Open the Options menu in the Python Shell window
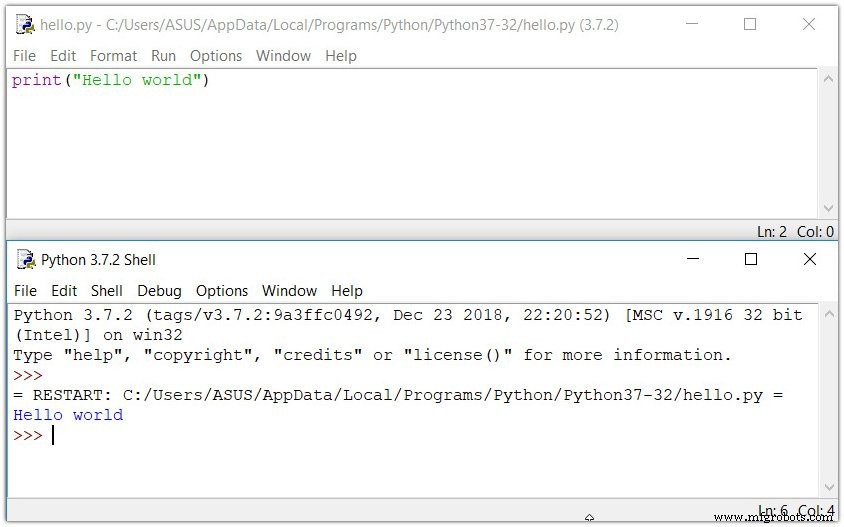The image size is (844, 527). [x=222, y=291]
